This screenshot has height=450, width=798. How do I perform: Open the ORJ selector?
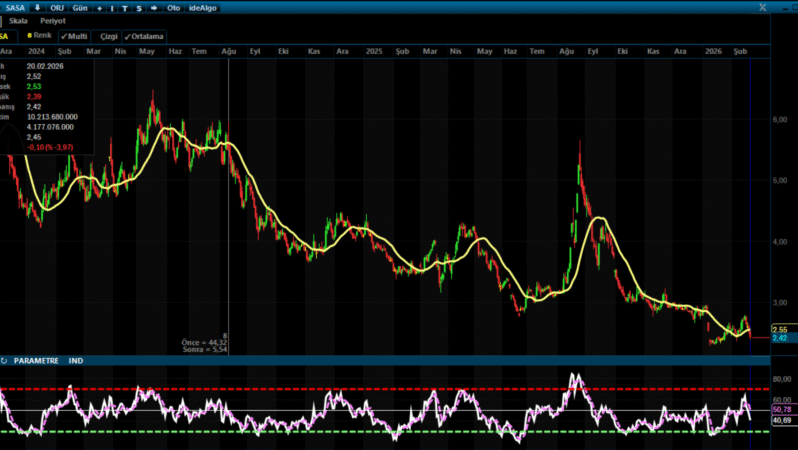pyautogui.click(x=56, y=8)
